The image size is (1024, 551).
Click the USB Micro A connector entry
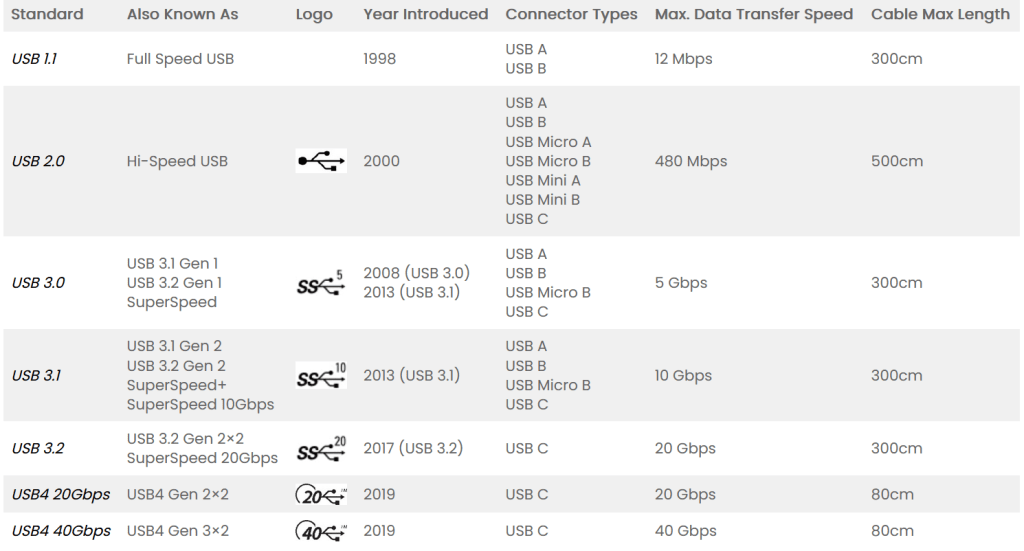click(x=548, y=142)
